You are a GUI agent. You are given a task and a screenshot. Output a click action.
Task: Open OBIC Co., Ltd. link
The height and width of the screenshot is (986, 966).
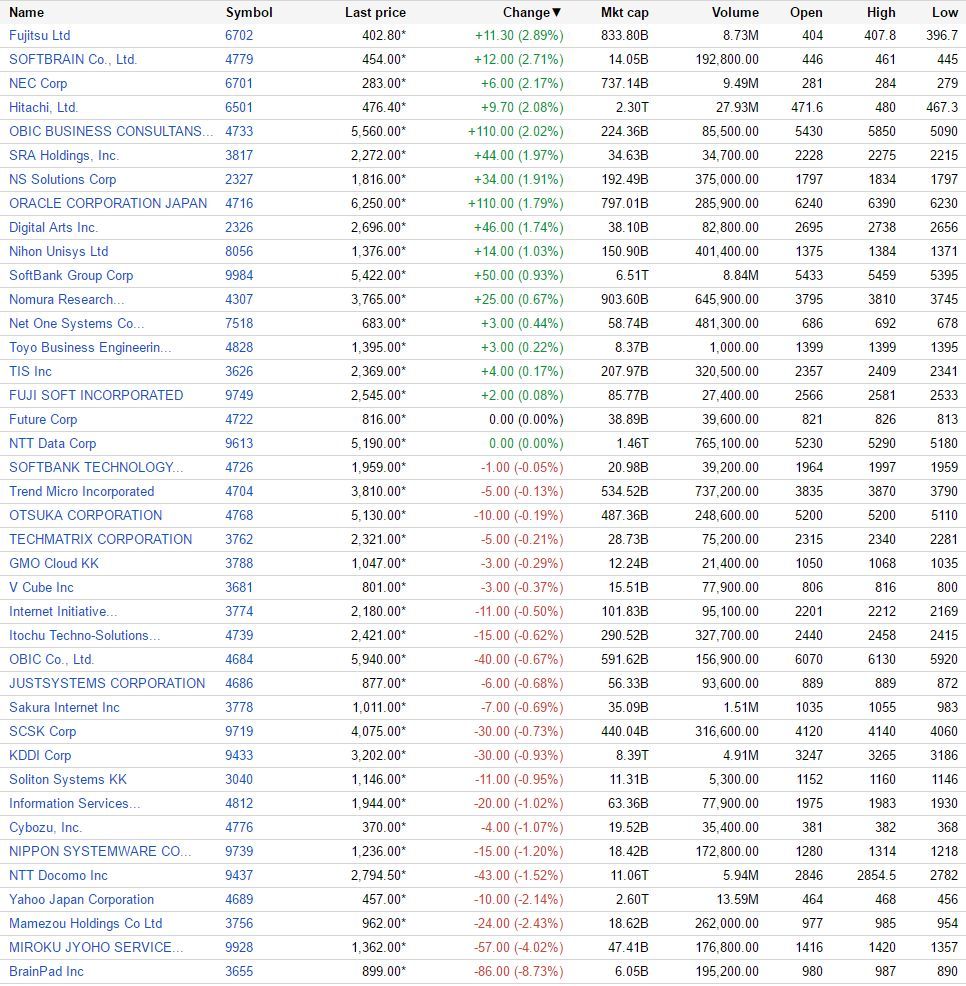52,659
